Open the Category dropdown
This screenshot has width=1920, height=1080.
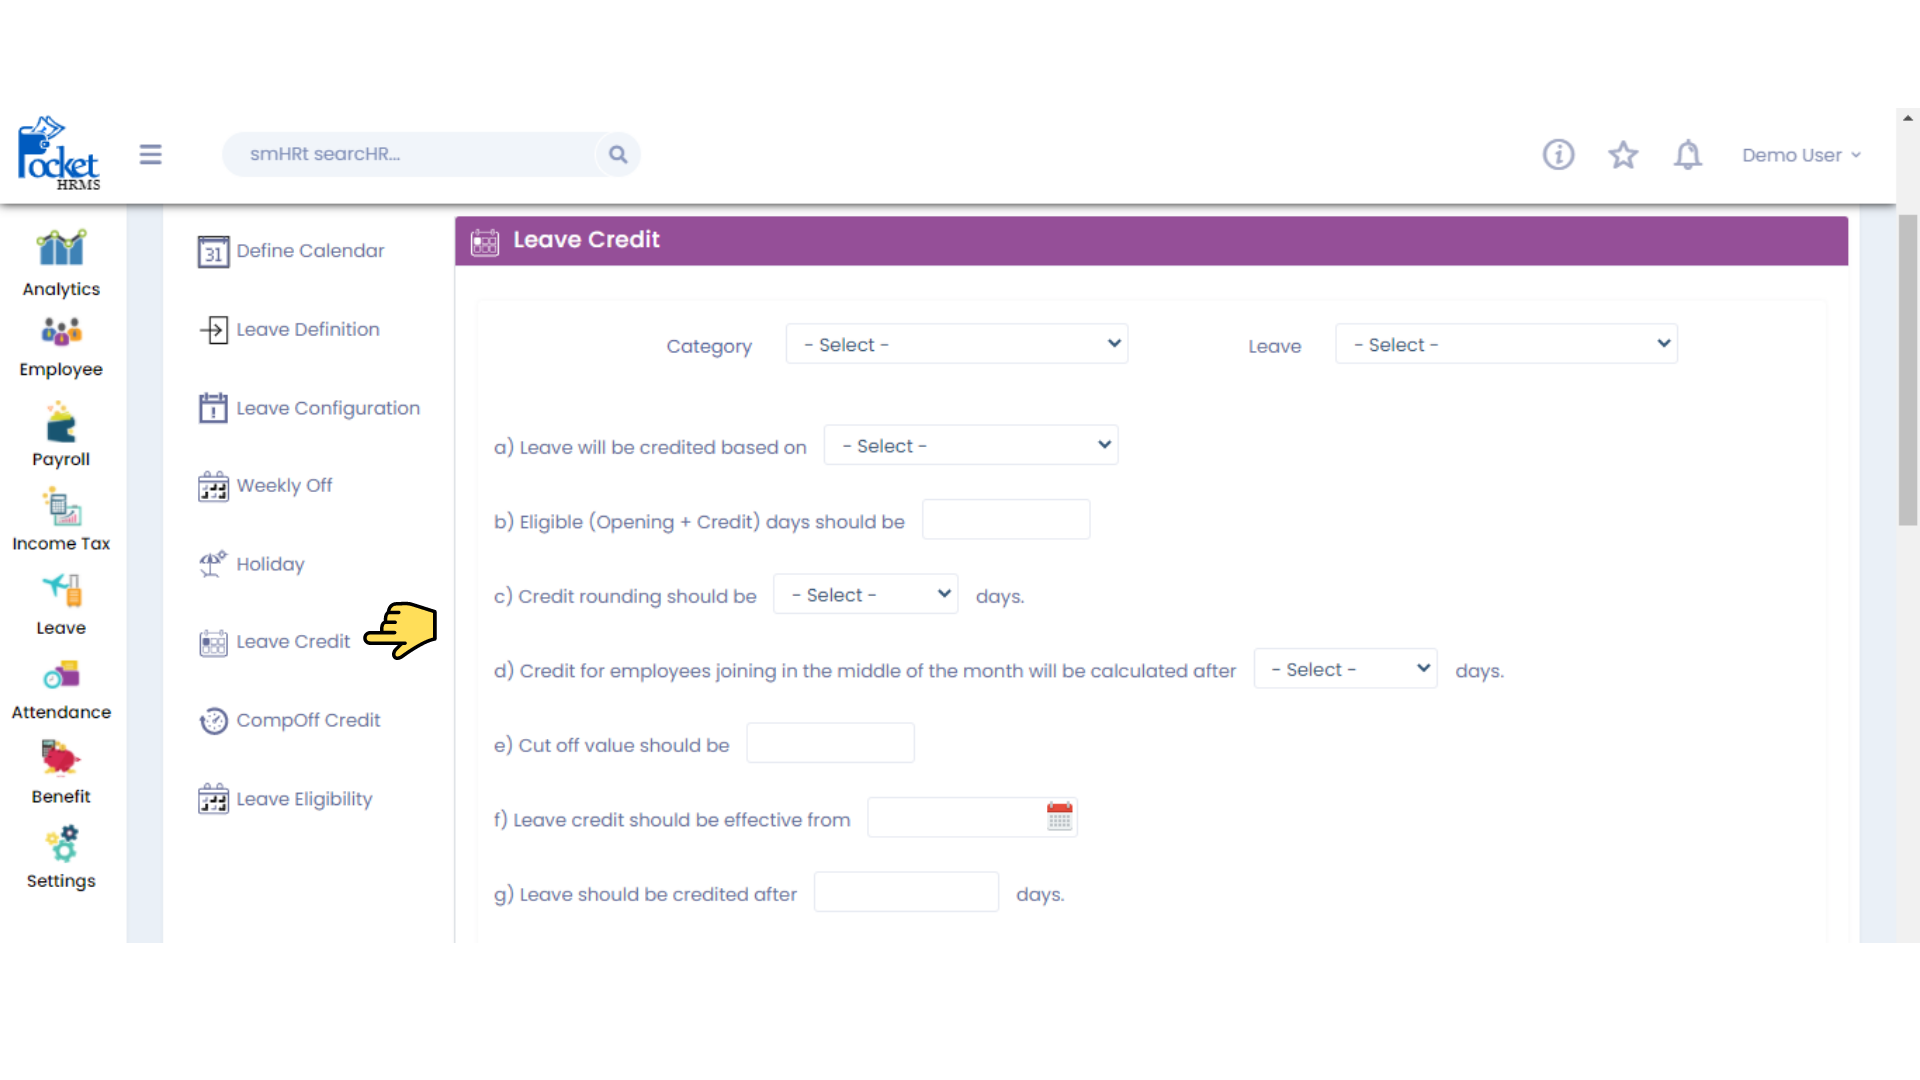(x=957, y=344)
